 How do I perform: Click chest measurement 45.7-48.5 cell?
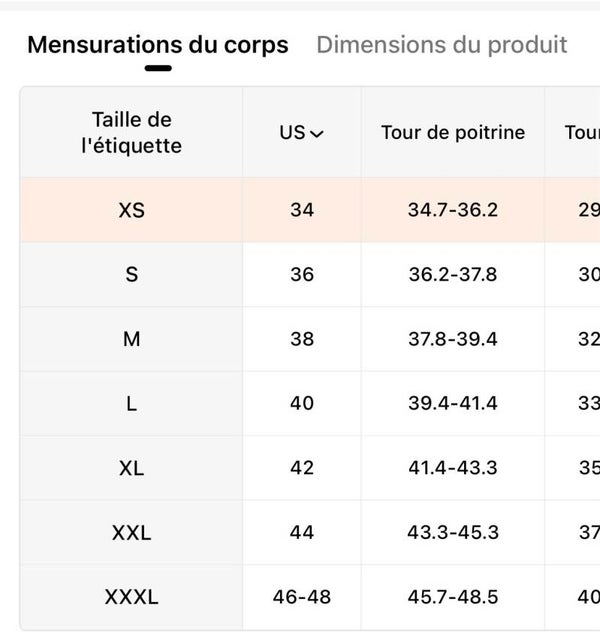452,597
